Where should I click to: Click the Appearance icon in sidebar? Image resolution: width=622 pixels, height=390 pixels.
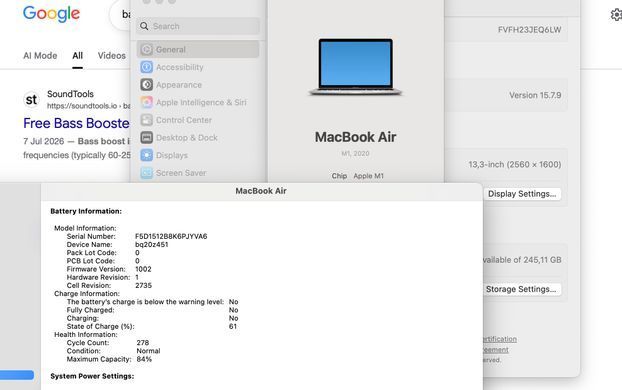146,85
